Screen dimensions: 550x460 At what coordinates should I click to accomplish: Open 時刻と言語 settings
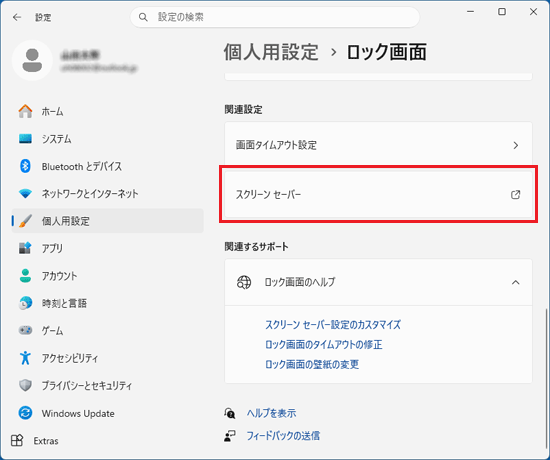108,303
